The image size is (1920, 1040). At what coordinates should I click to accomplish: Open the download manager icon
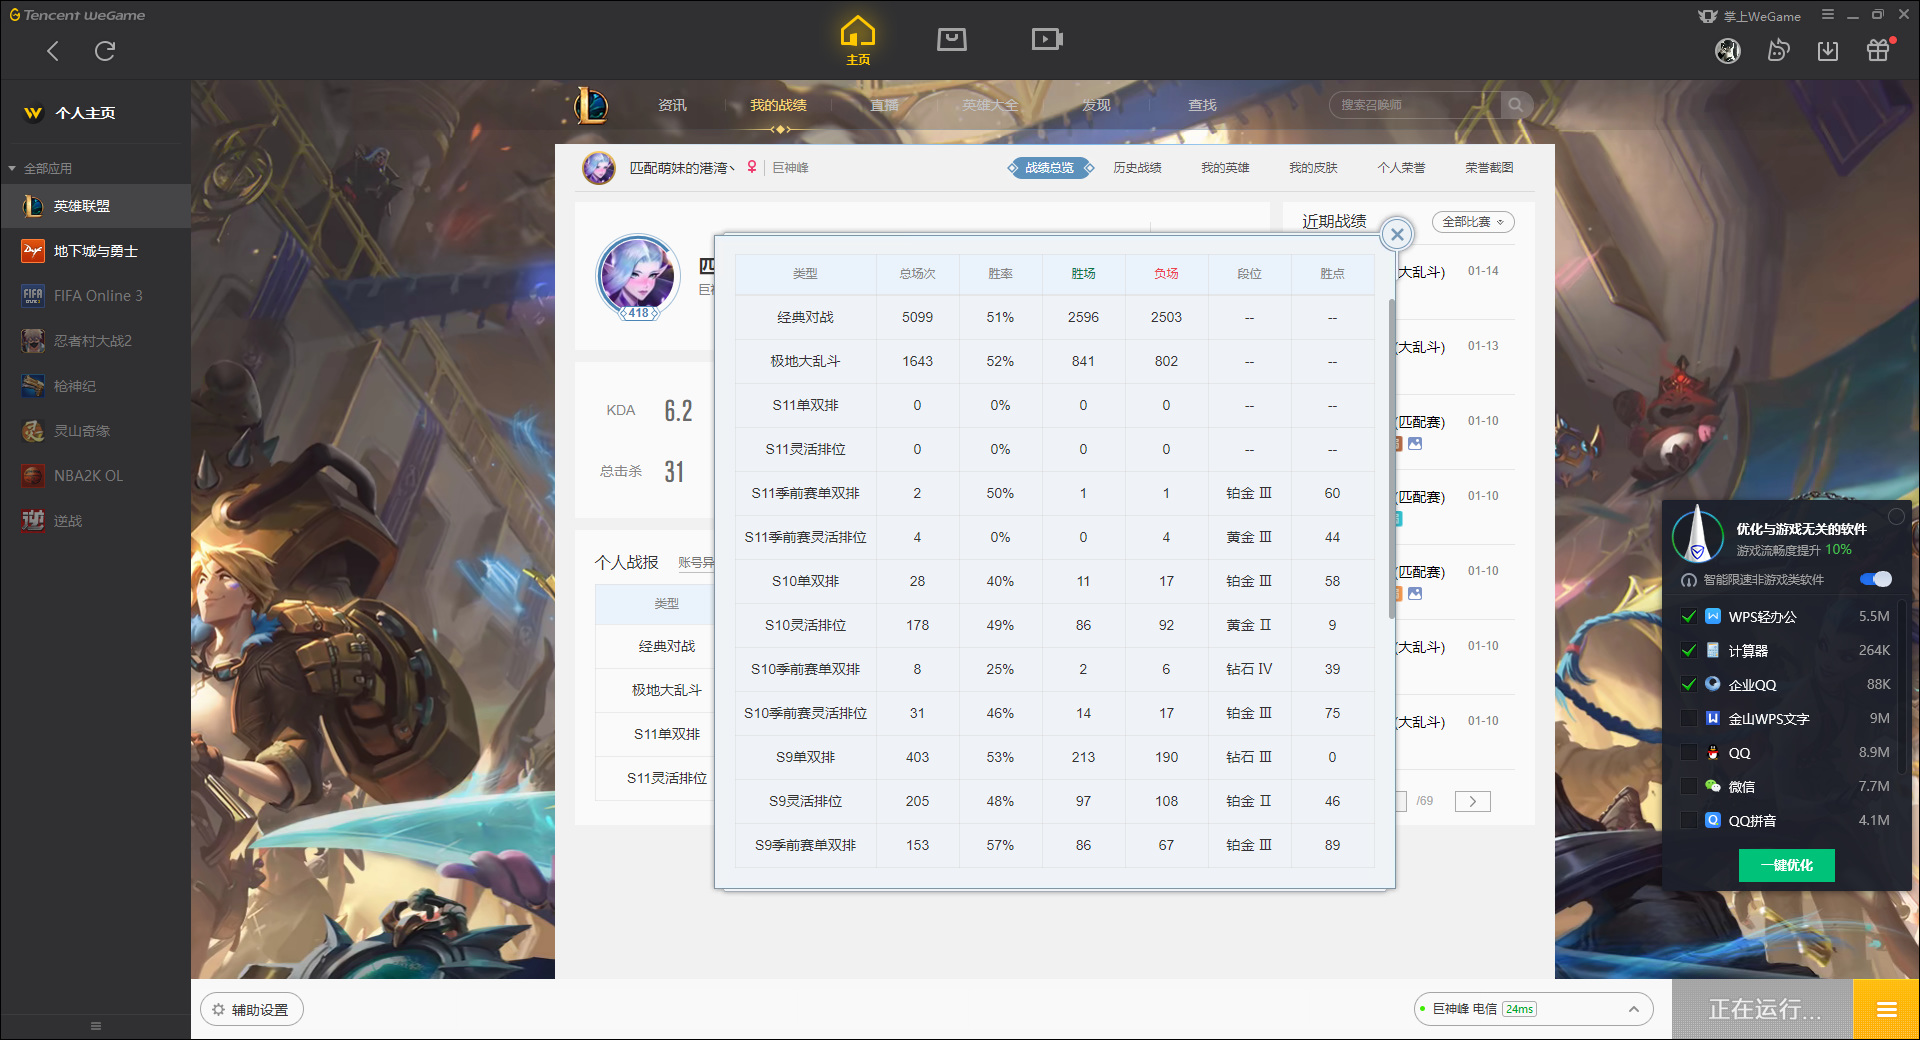click(1828, 51)
